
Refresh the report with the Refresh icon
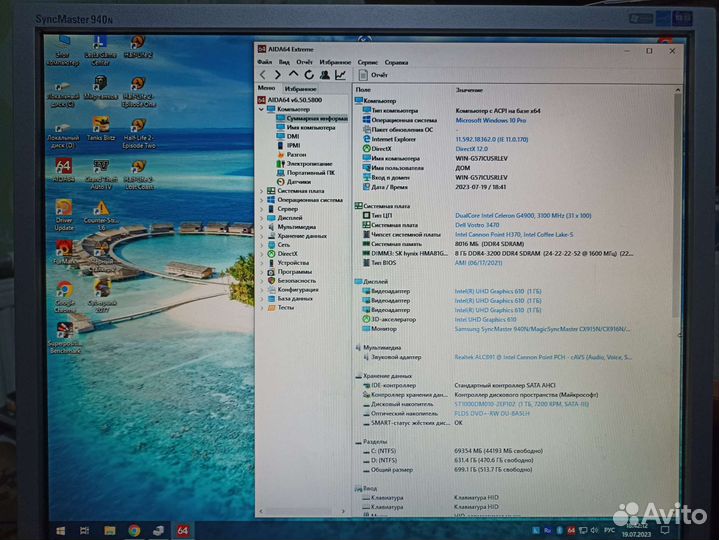pyautogui.click(x=309, y=75)
